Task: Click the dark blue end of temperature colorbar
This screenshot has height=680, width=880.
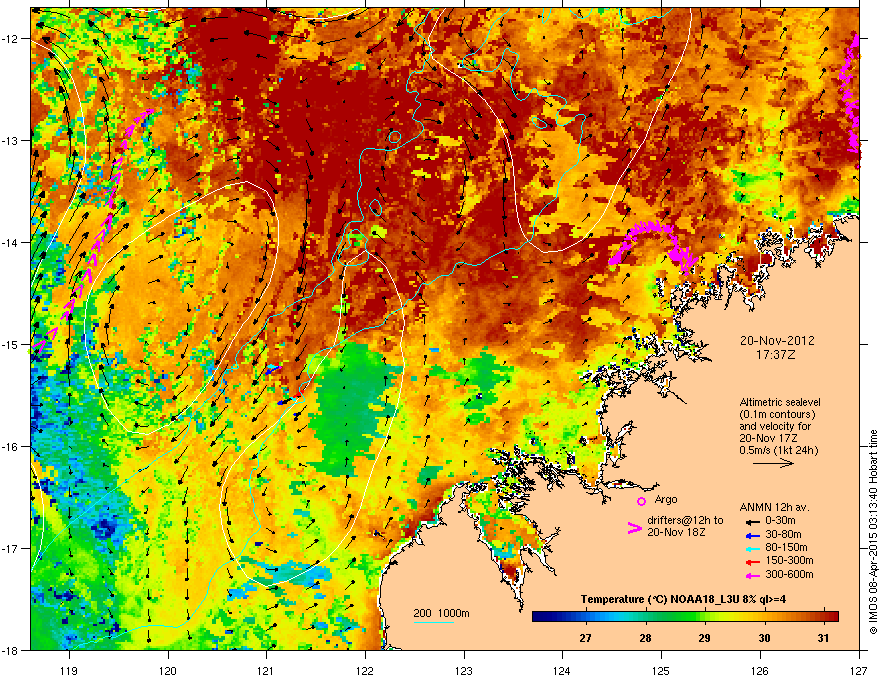Action: pos(539,617)
